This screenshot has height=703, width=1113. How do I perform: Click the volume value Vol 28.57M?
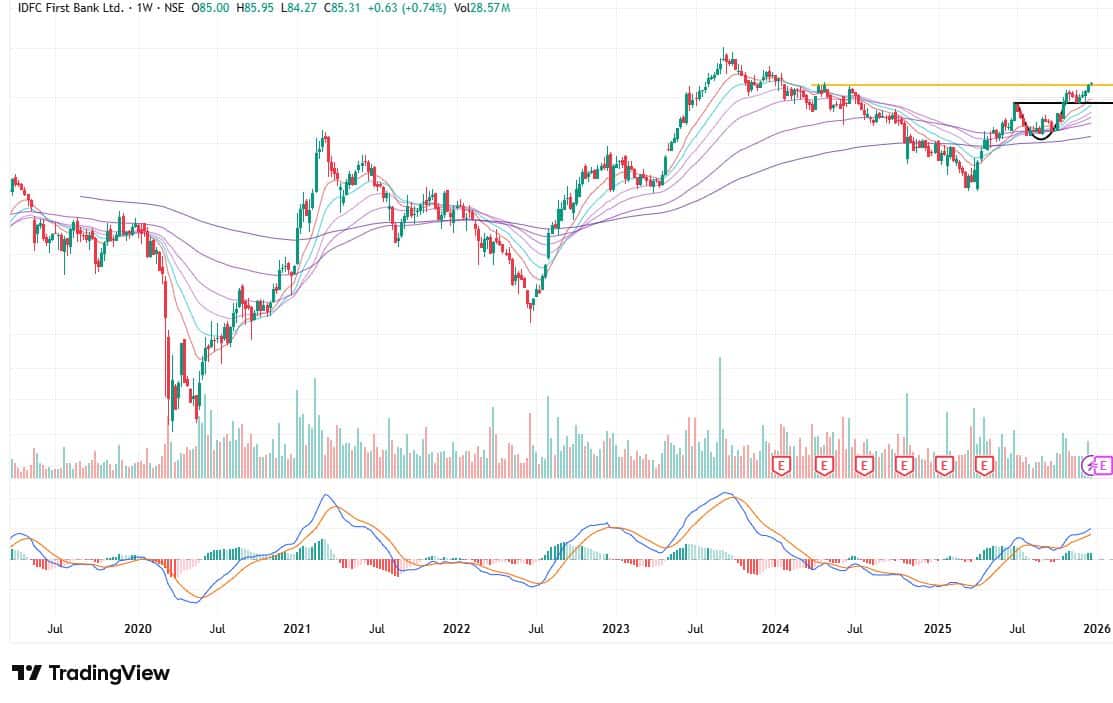482,8
